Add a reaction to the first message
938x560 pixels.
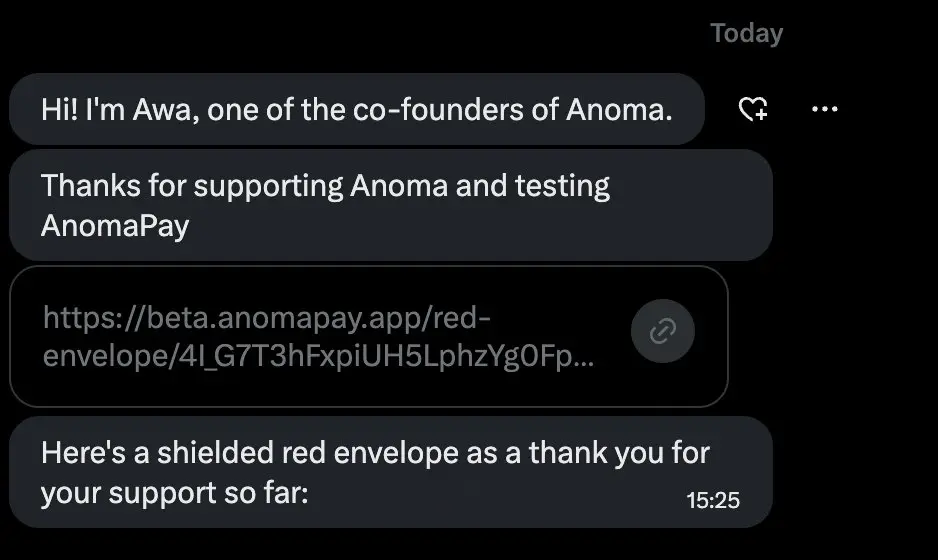[x=752, y=109]
